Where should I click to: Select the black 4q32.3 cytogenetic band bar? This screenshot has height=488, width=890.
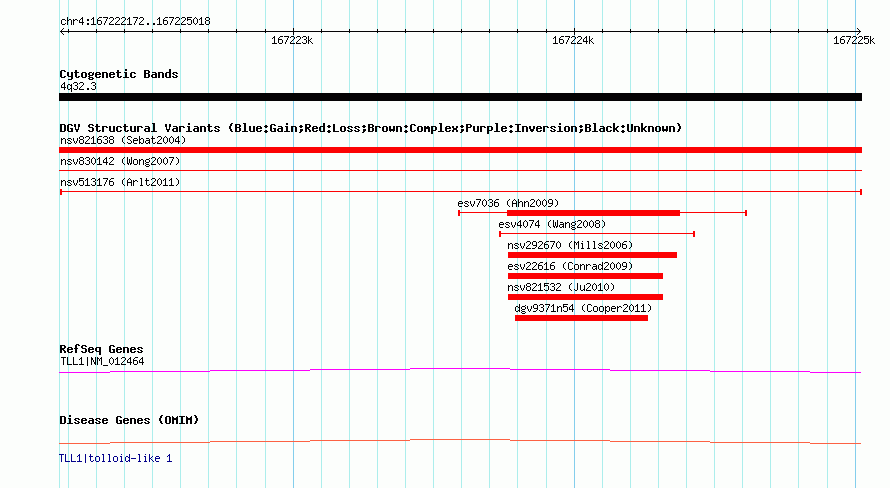[460, 97]
